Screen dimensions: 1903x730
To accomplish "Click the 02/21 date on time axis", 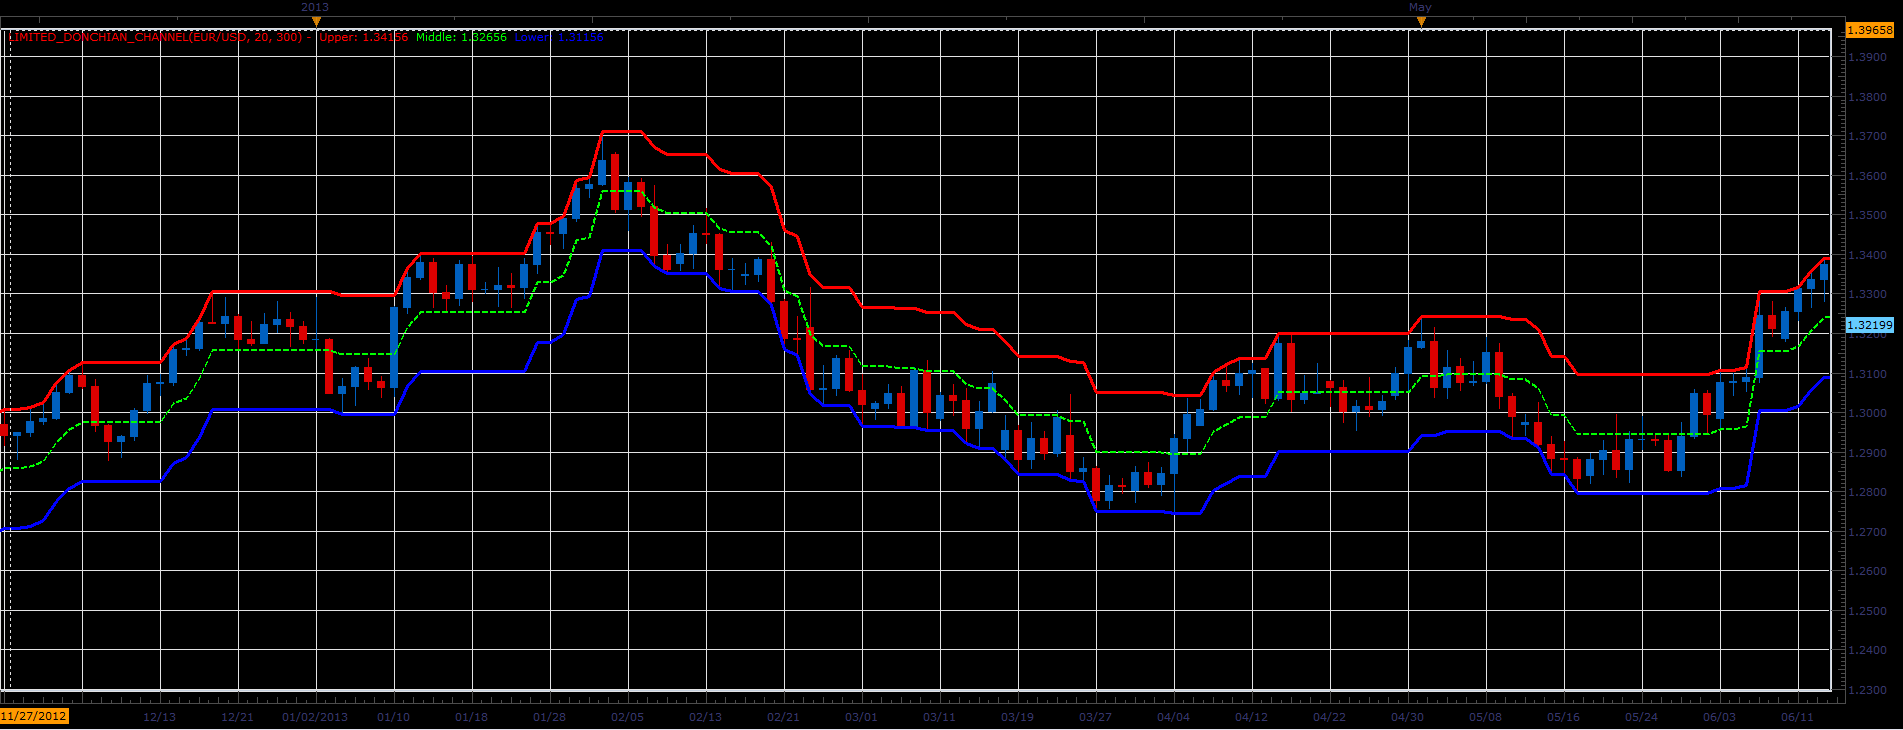I will point(783,717).
